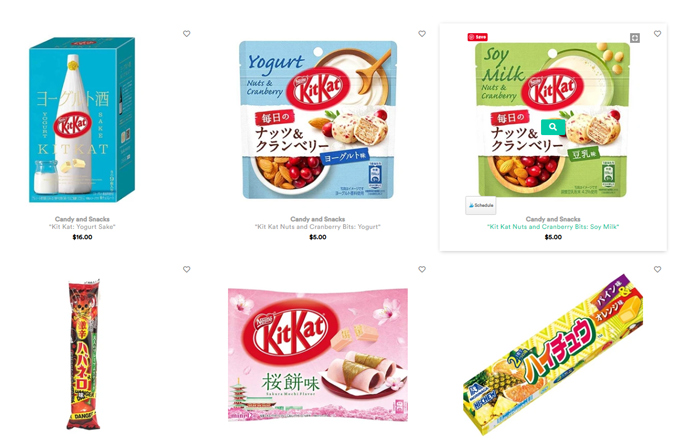Click the expand icon on Soy Milk card
This screenshot has width=680, height=440.
point(634,38)
